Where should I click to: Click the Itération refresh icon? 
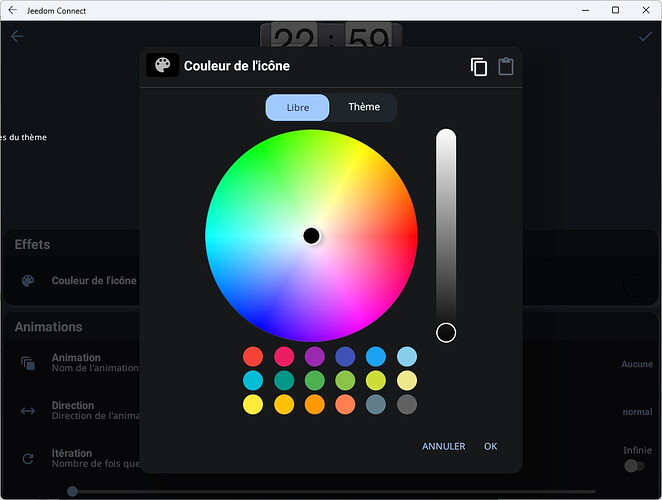point(28,459)
